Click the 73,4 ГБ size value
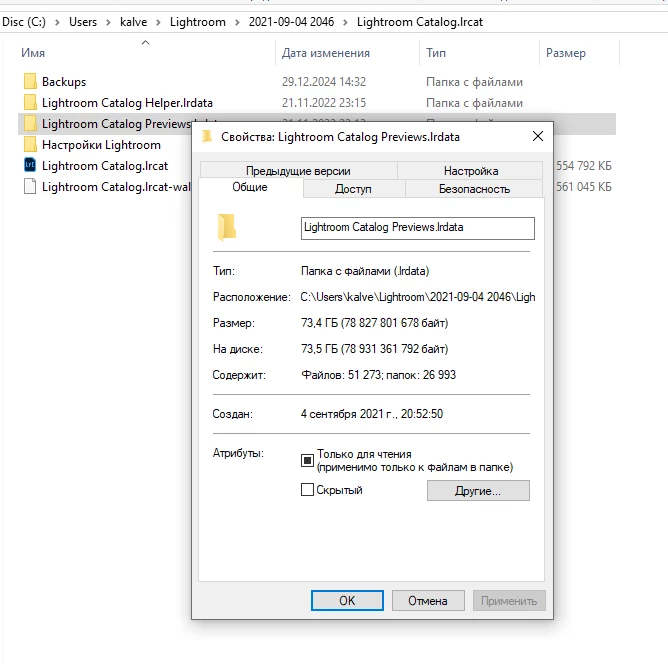668x664 pixels. pyautogui.click(x=374, y=323)
